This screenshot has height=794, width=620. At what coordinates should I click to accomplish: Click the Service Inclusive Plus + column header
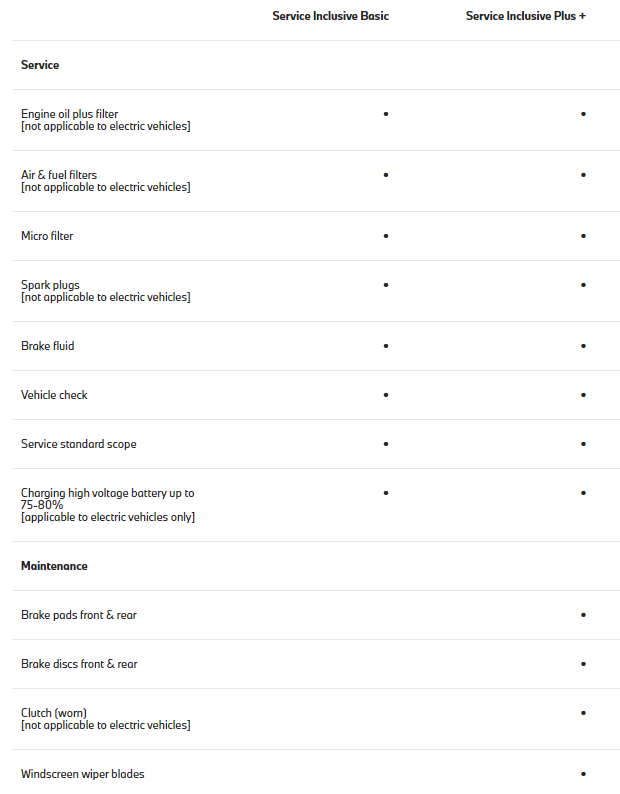tap(526, 16)
